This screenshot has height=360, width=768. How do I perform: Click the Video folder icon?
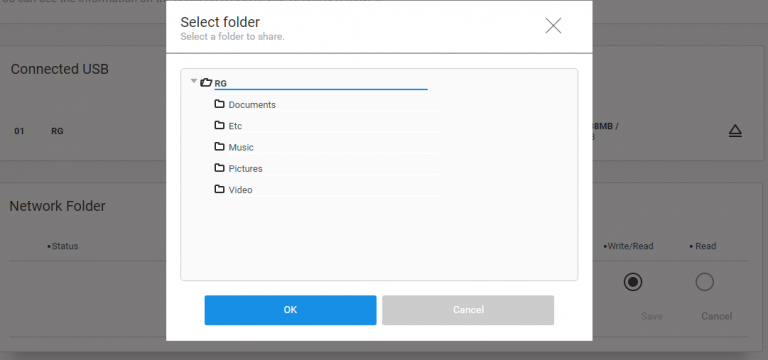pos(219,189)
